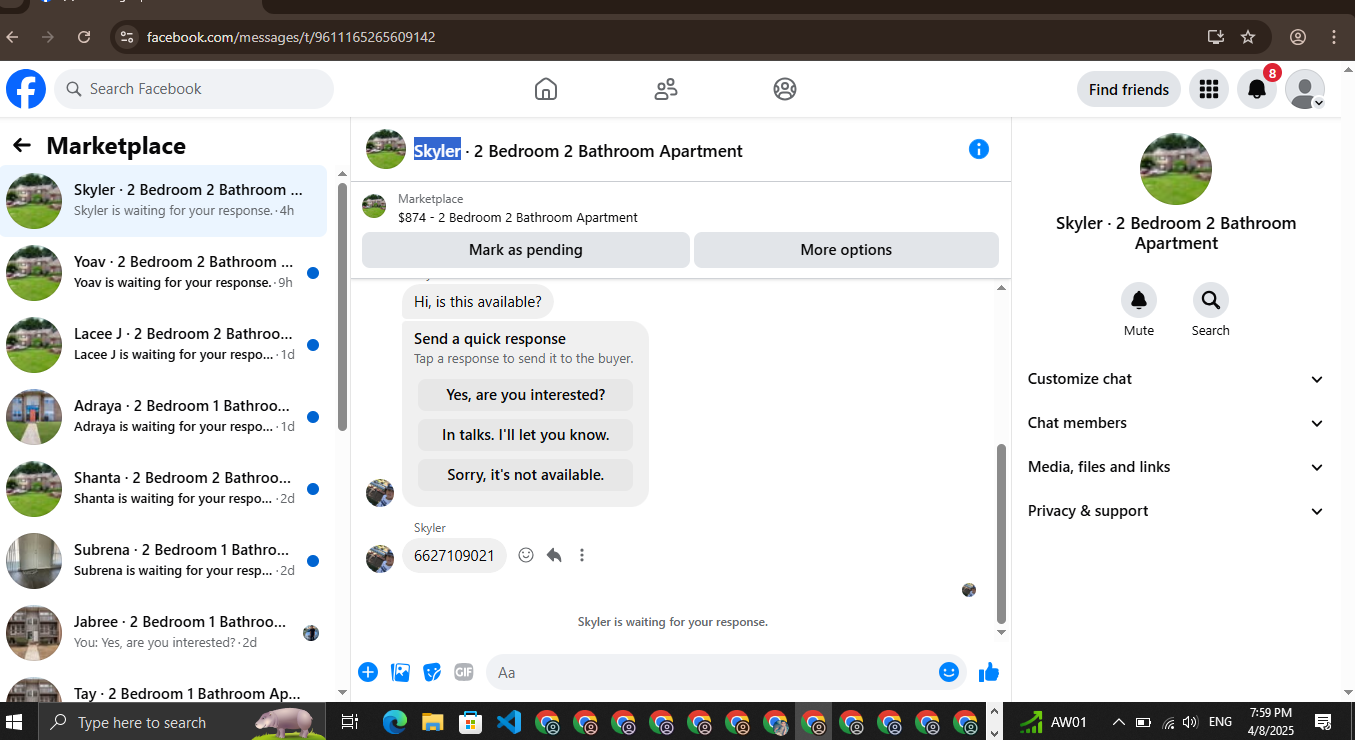Open Shanta's conversation in the chat list
Viewport: 1355px width, 740px height.
(x=164, y=489)
